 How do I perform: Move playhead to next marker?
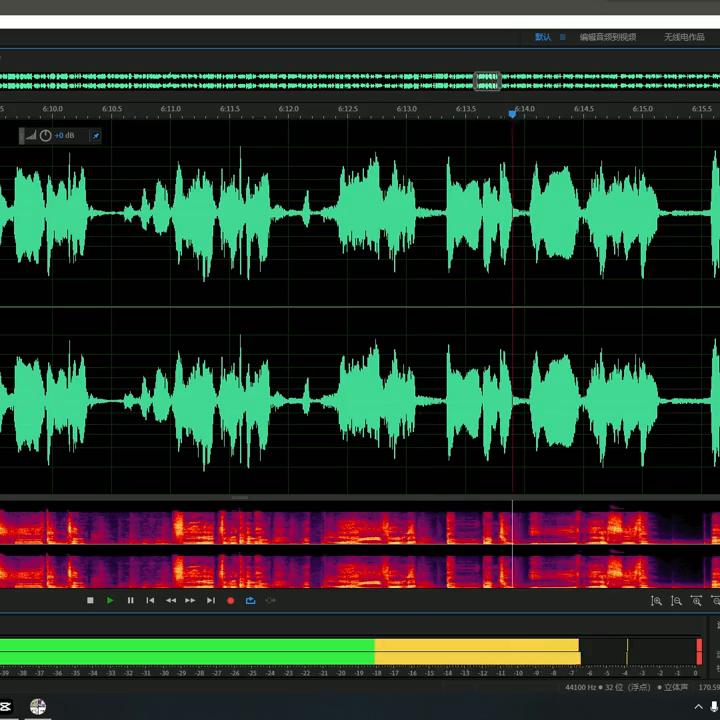pyautogui.click(x=210, y=600)
